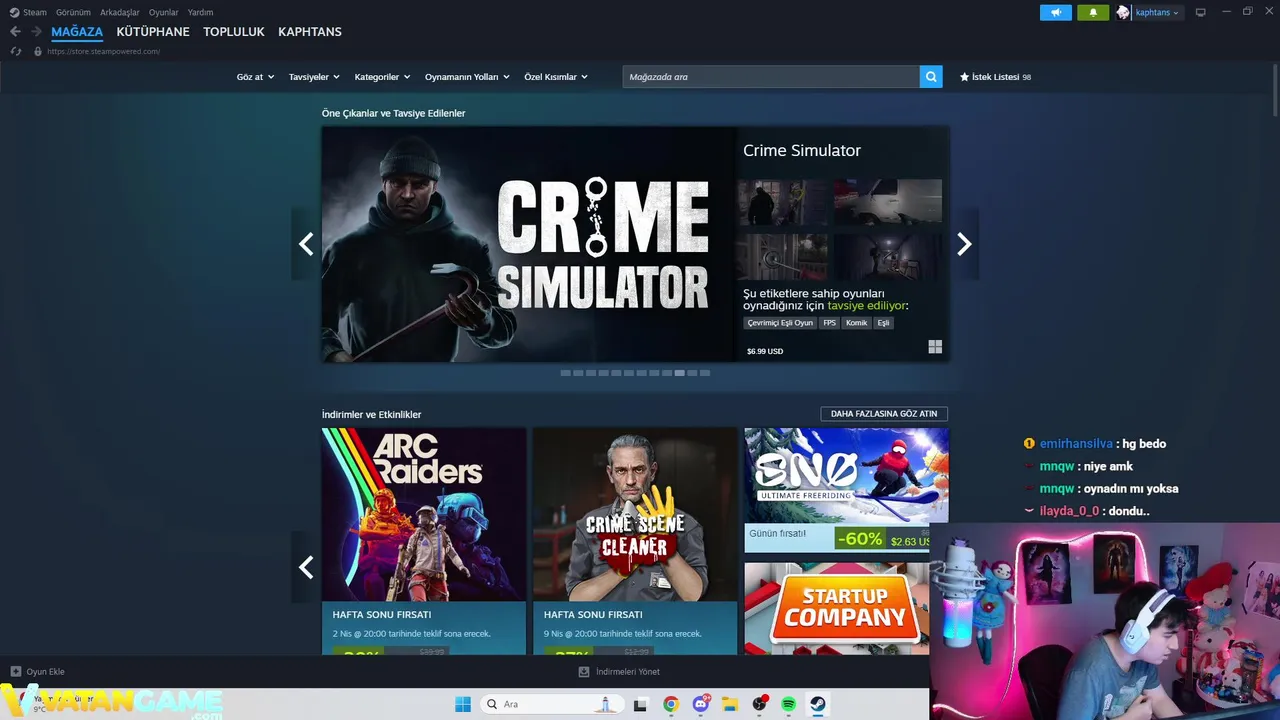Open Discord from the taskbar
The image size is (1280, 720).
click(x=701, y=704)
